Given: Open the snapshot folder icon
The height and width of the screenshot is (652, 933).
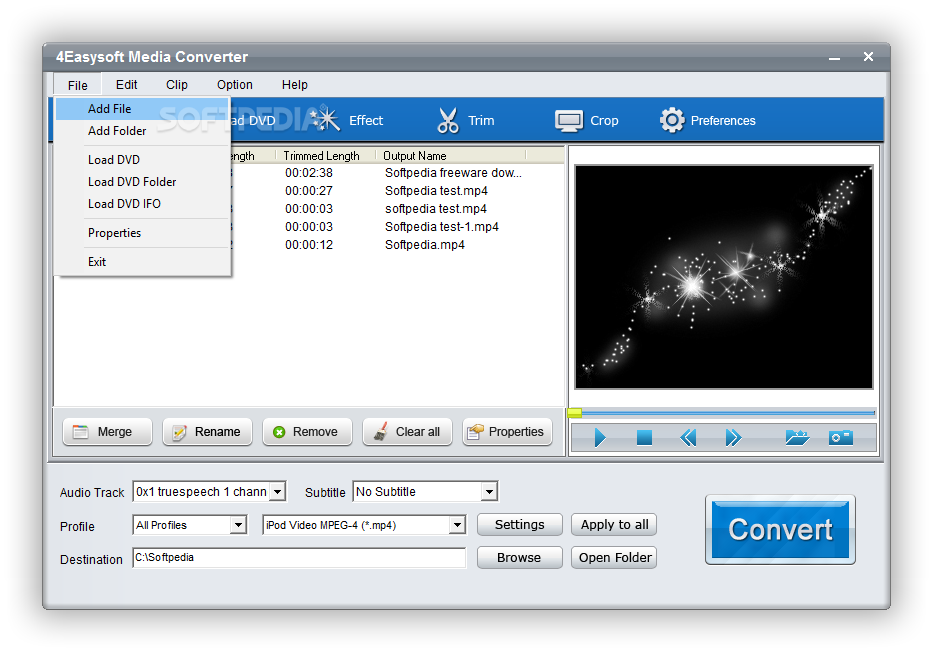Looking at the screenshot, I should click(x=797, y=438).
